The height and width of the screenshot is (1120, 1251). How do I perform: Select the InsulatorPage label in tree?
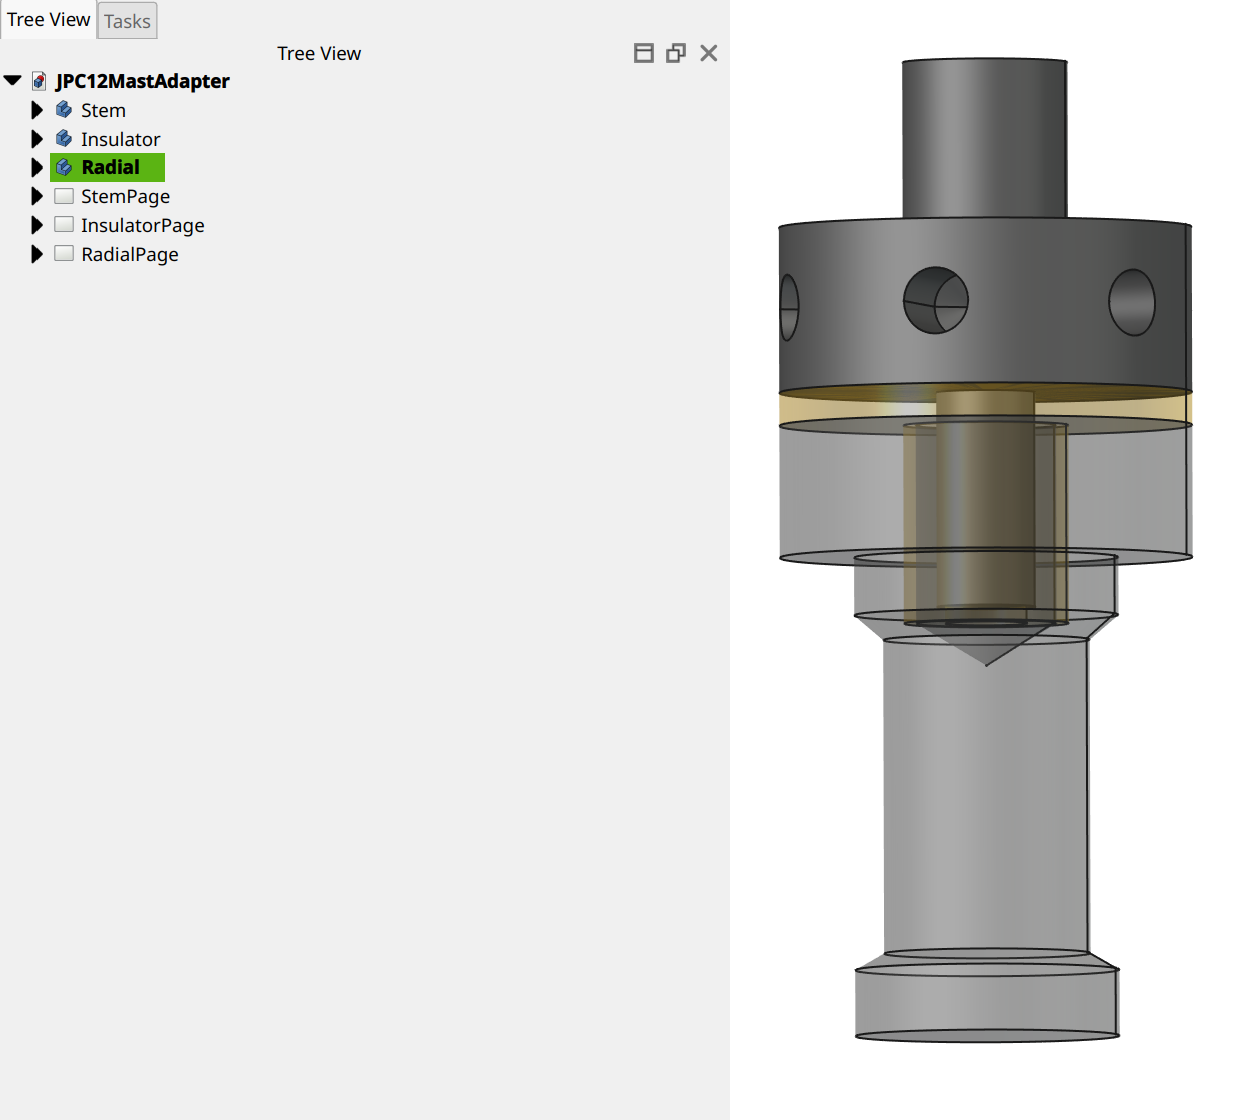[x=142, y=225]
